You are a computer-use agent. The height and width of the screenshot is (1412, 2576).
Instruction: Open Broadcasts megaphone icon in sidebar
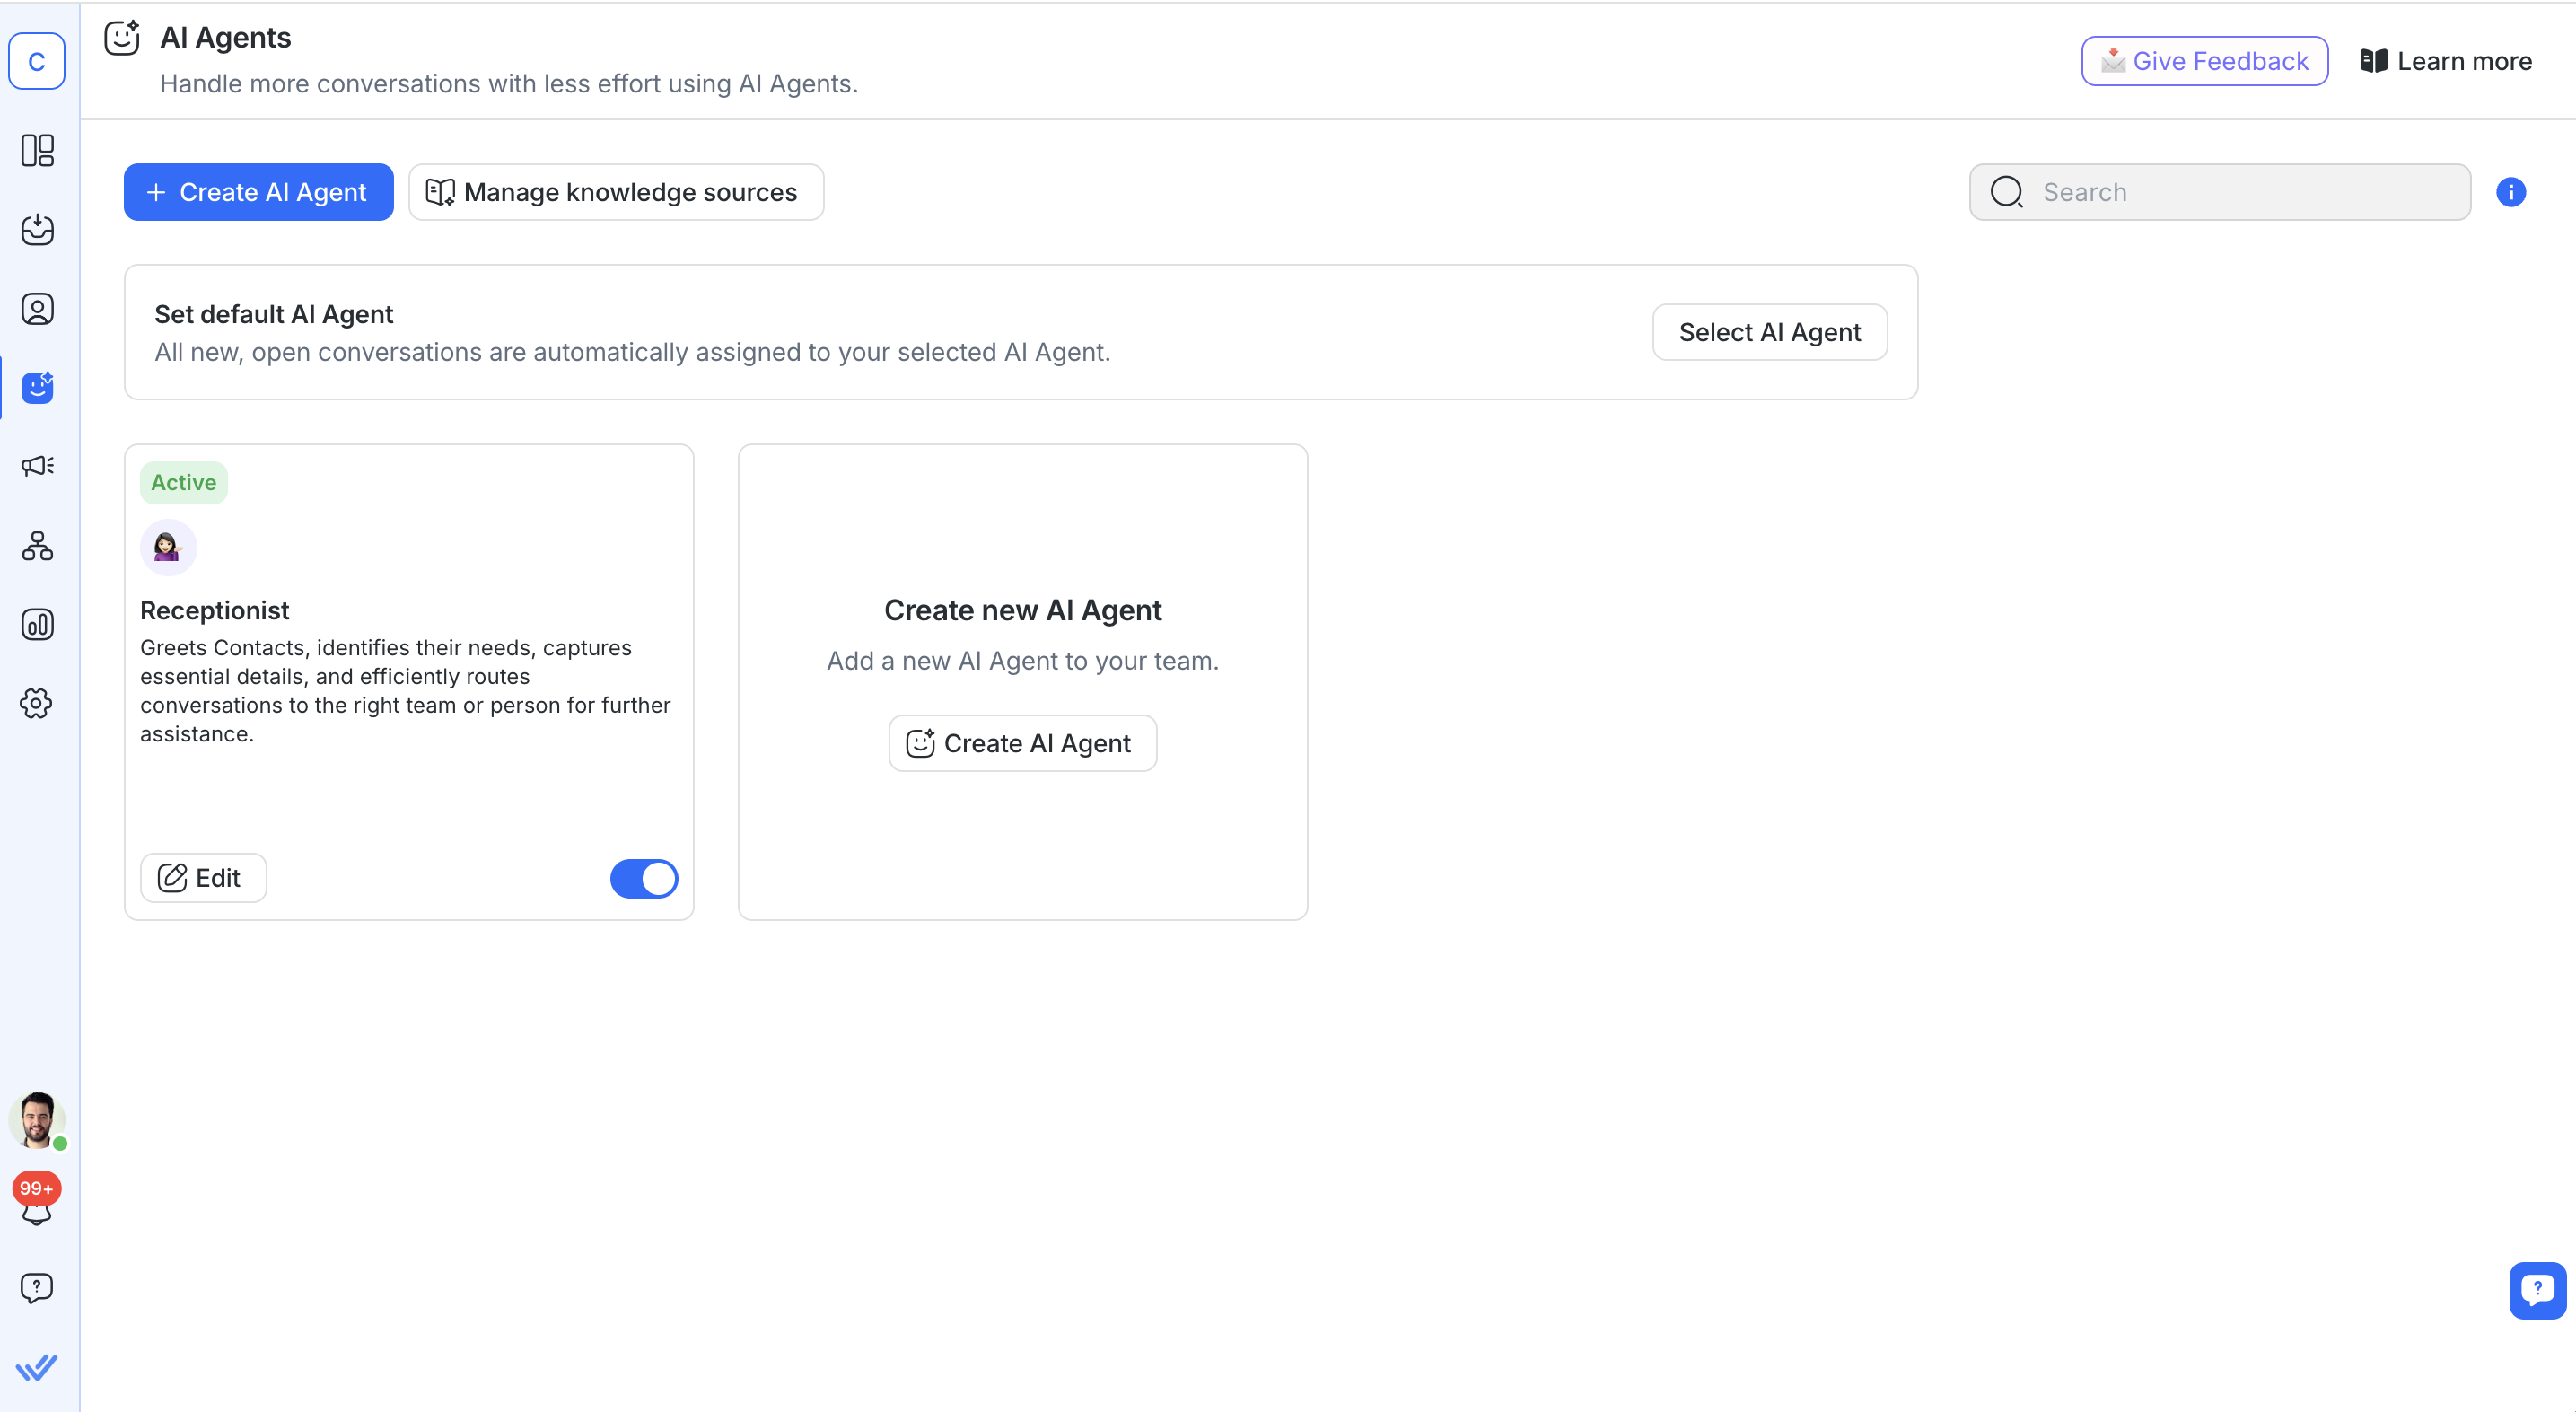point(37,466)
